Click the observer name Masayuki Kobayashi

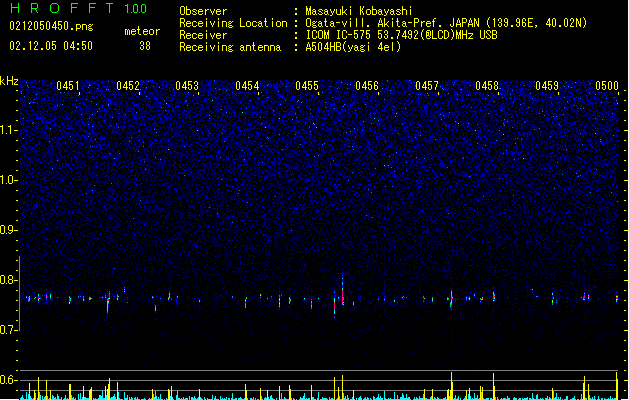click(x=359, y=11)
